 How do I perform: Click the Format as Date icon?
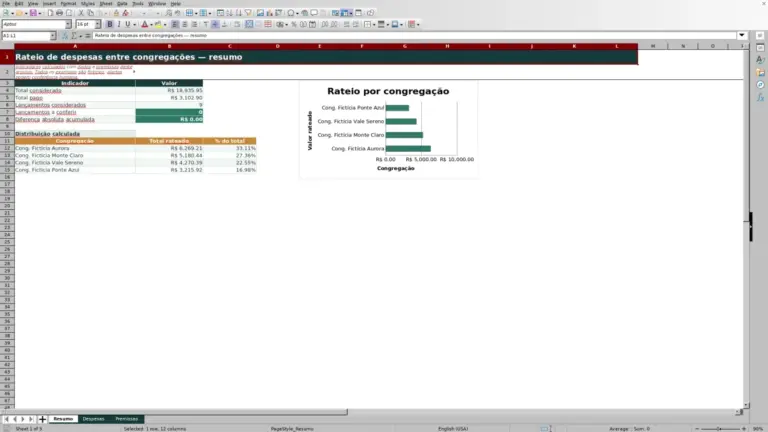[x=312, y=24]
